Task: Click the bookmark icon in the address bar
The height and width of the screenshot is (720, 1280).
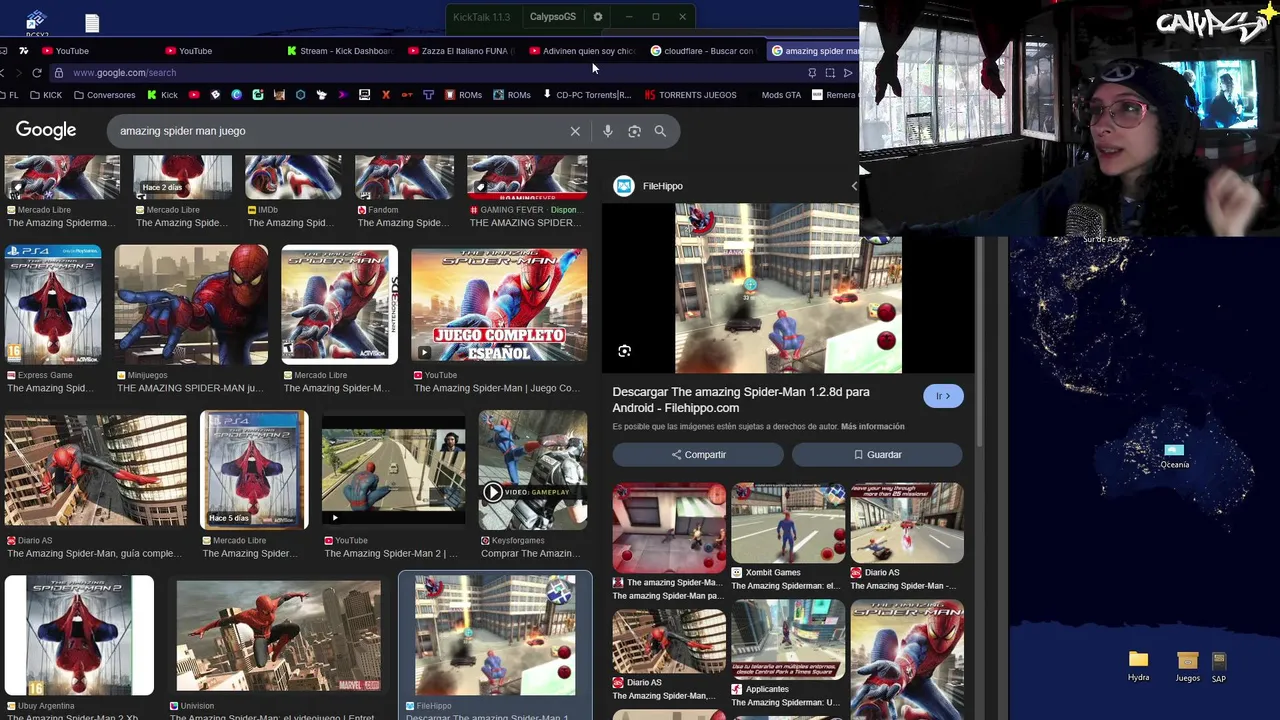Action: click(x=812, y=73)
